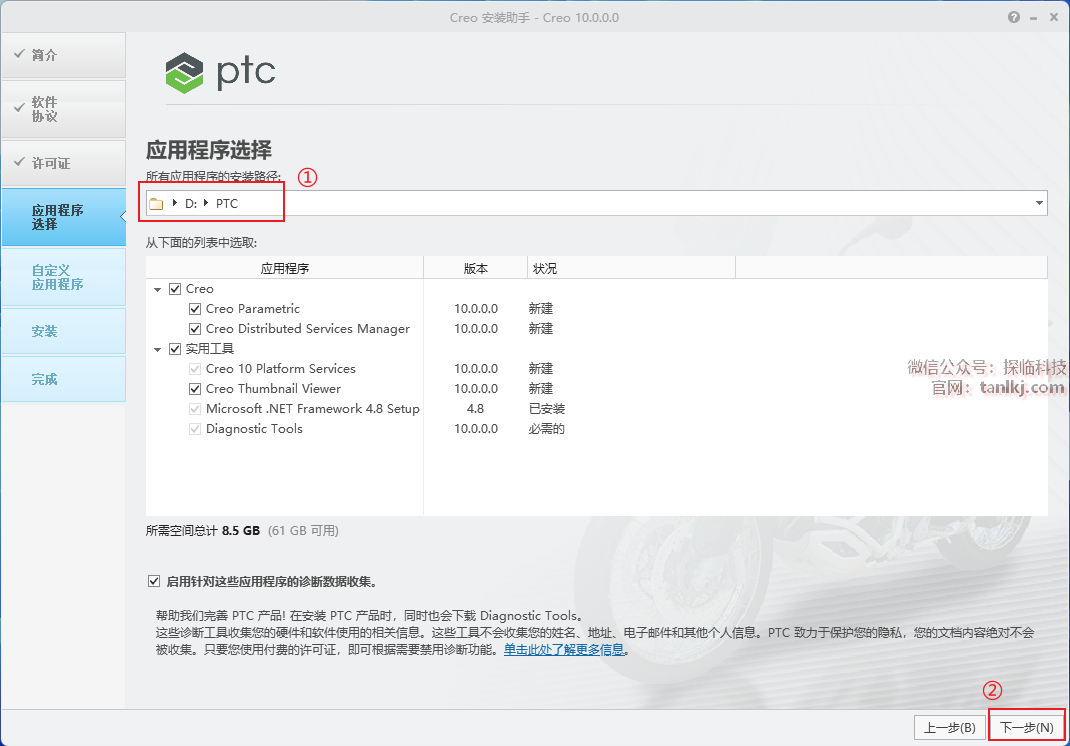Click the folder icon in install path

pos(156,203)
